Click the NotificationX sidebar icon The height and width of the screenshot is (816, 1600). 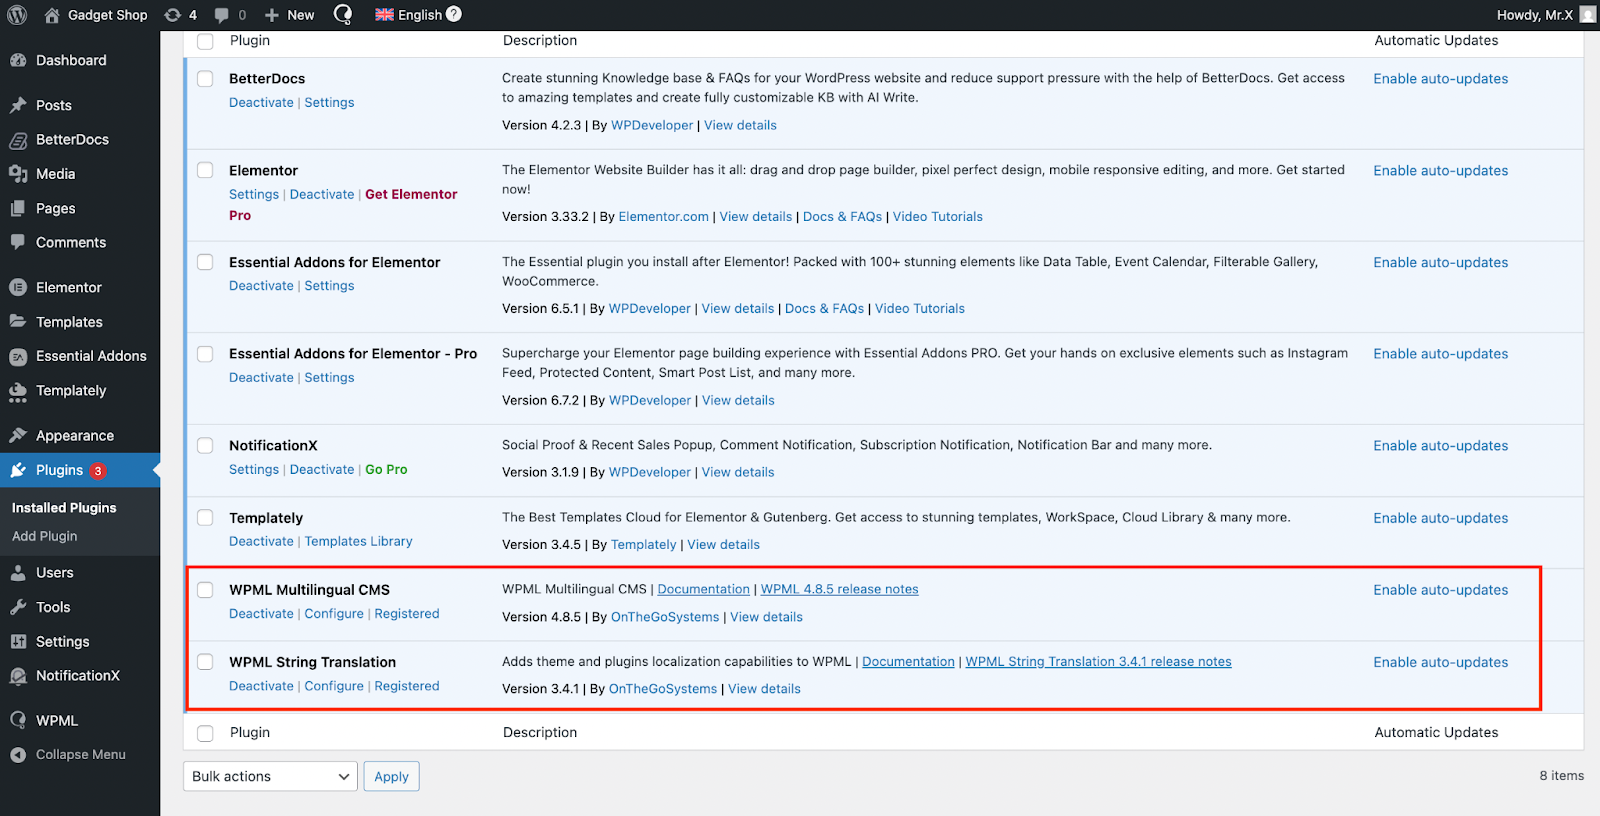click(x=18, y=676)
